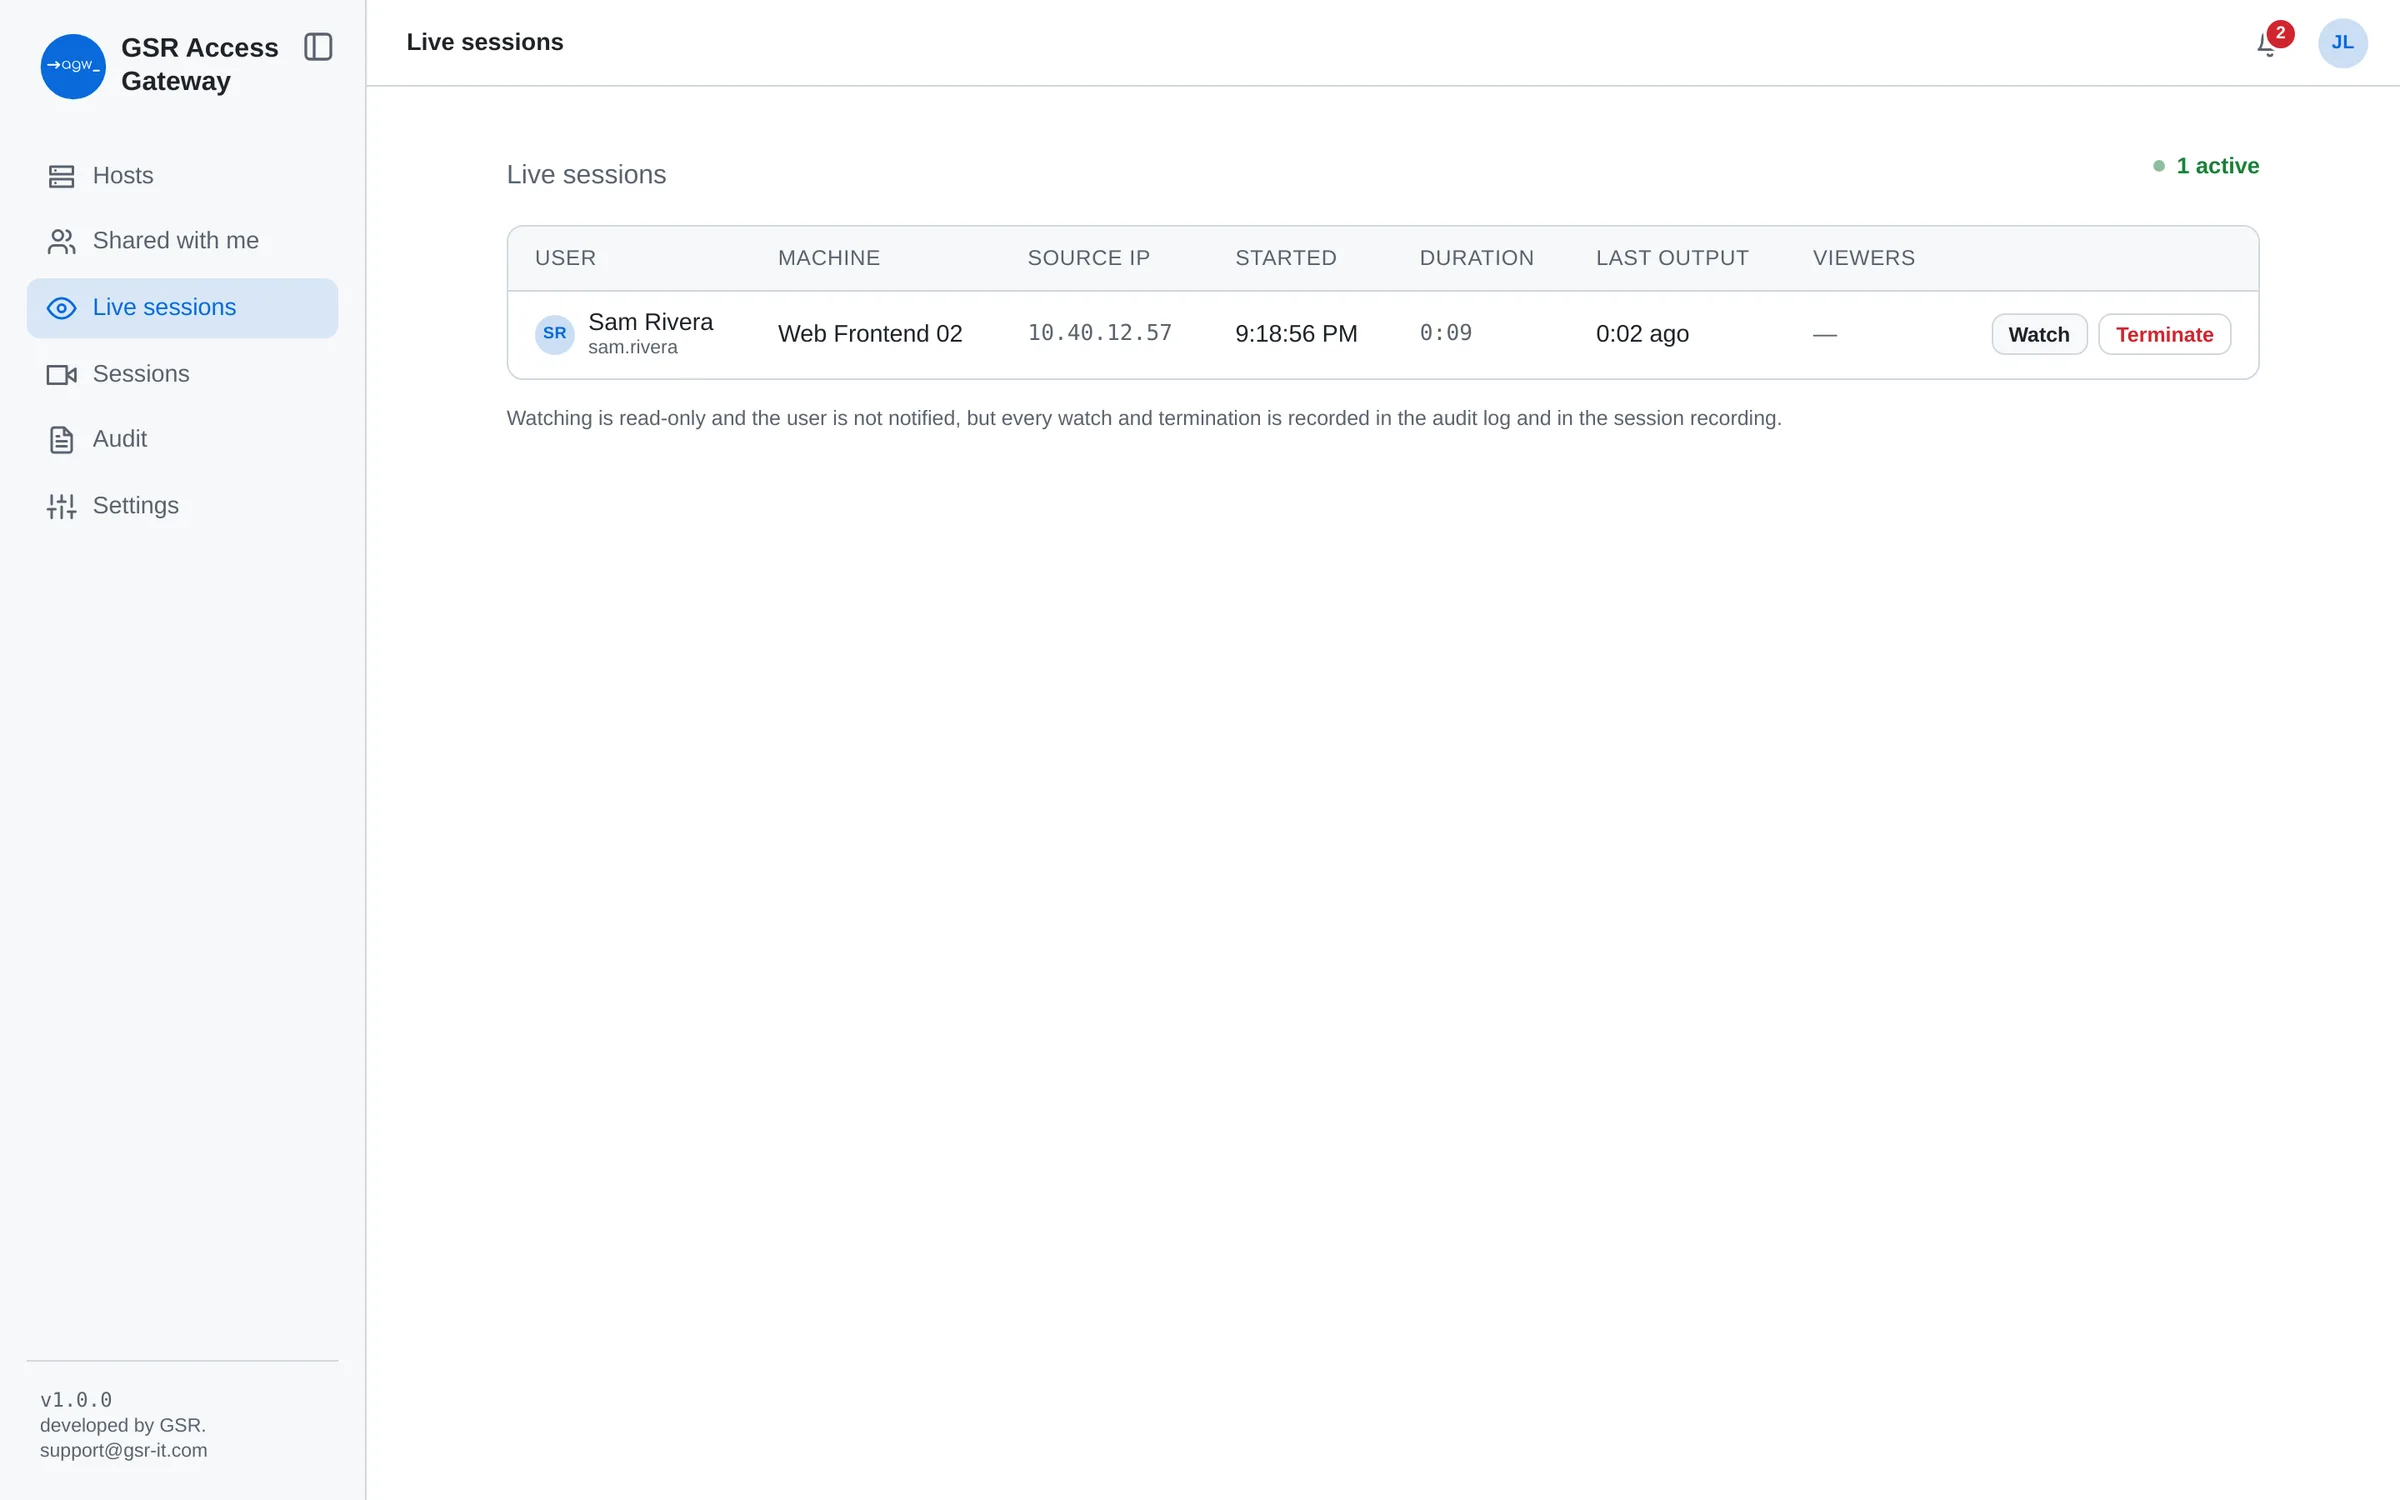The width and height of the screenshot is (2400, 1500).
Task: Click the developed by GSR text
Action: pos(123,1425)
